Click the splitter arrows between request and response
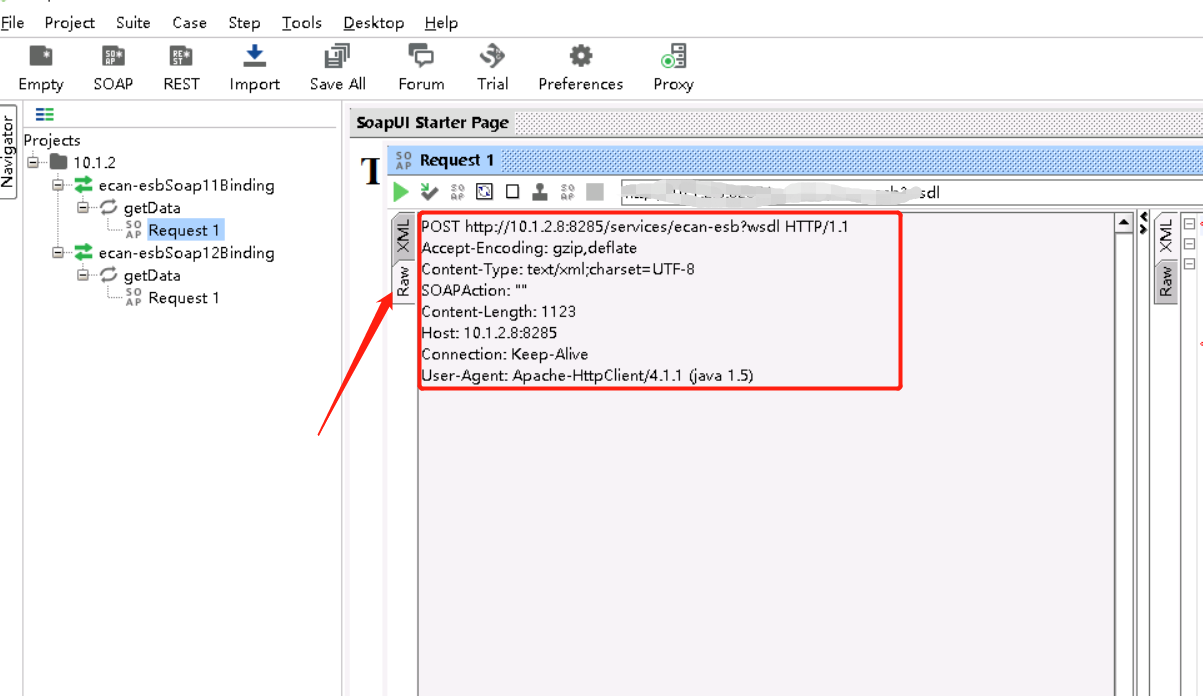 pos(1144,223)
